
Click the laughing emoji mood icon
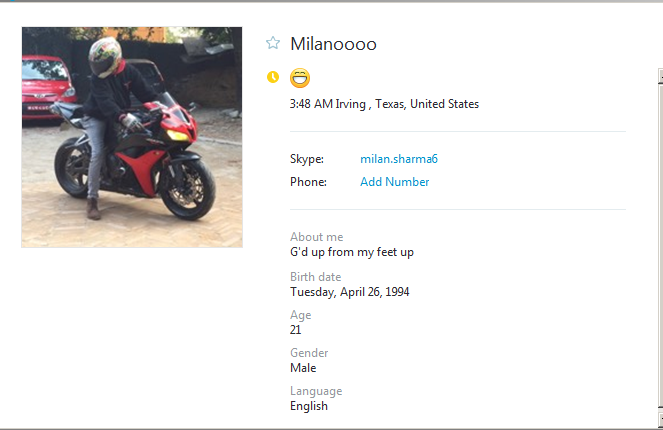tap(300, 77)
